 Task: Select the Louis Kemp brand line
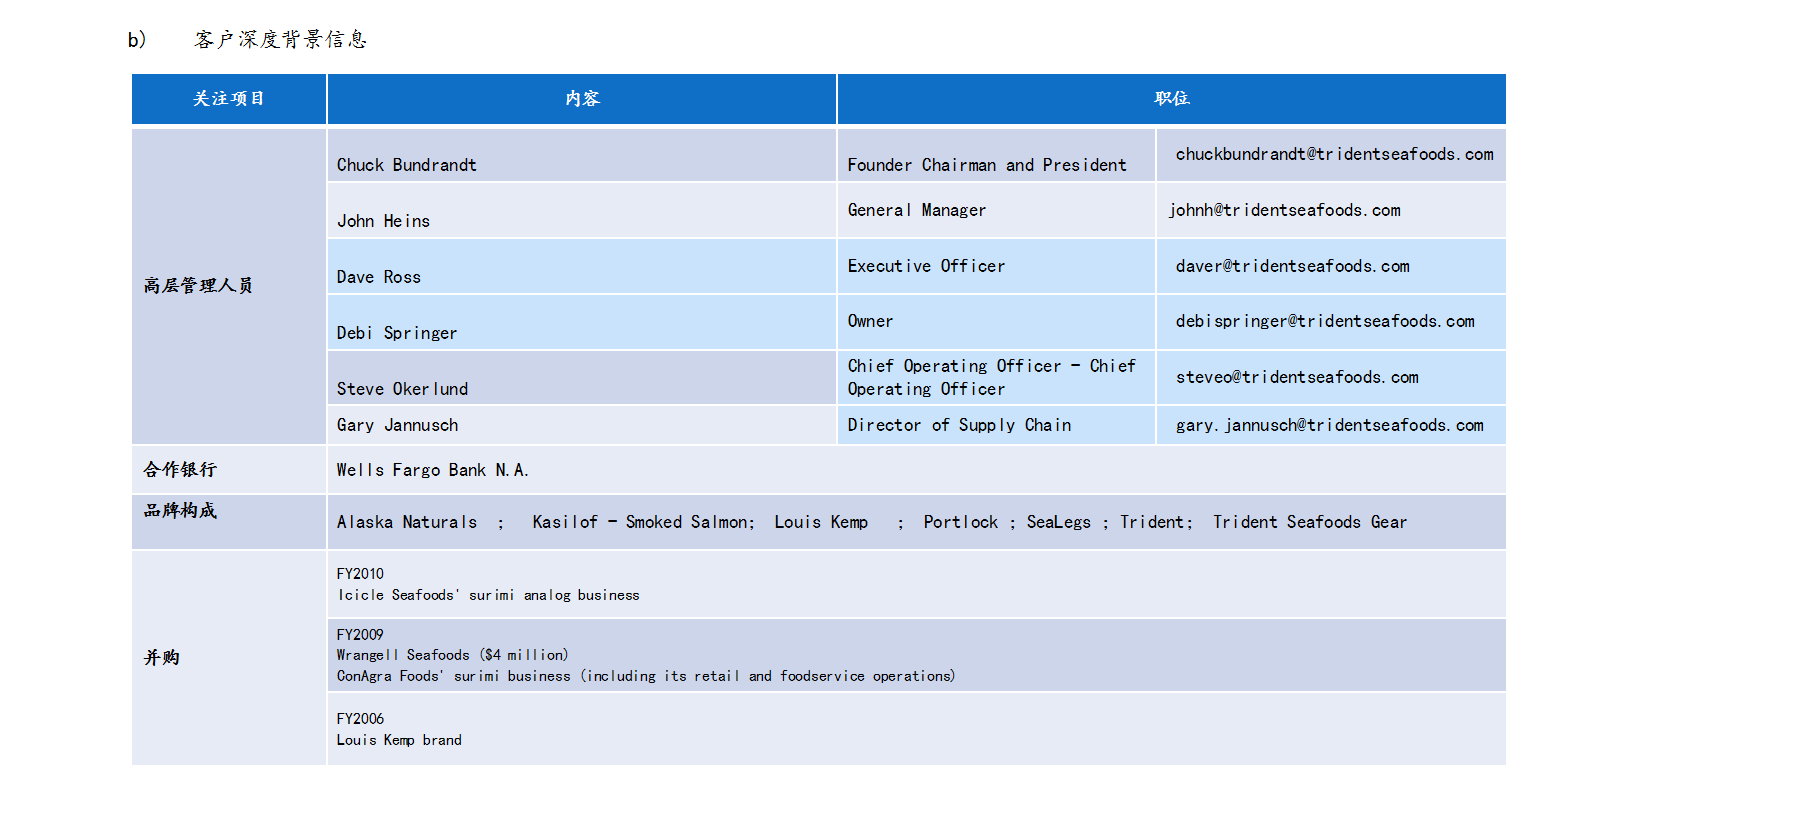pyautogui.click(x=399, y=740)
